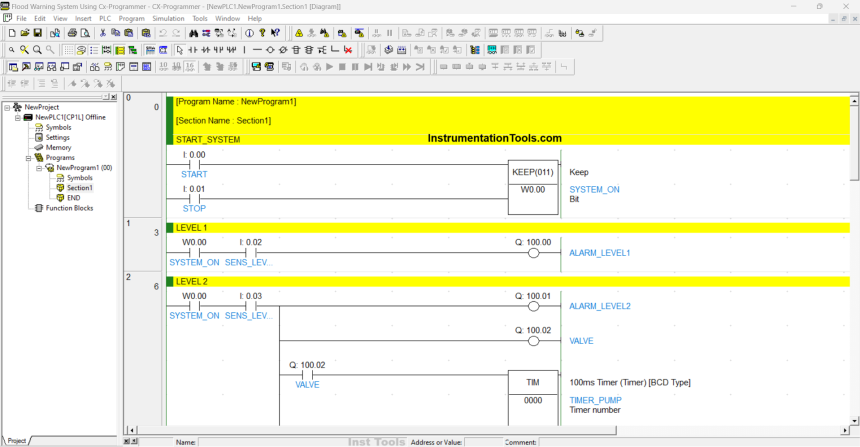Select the arrow Selection Mode tool

179,49
